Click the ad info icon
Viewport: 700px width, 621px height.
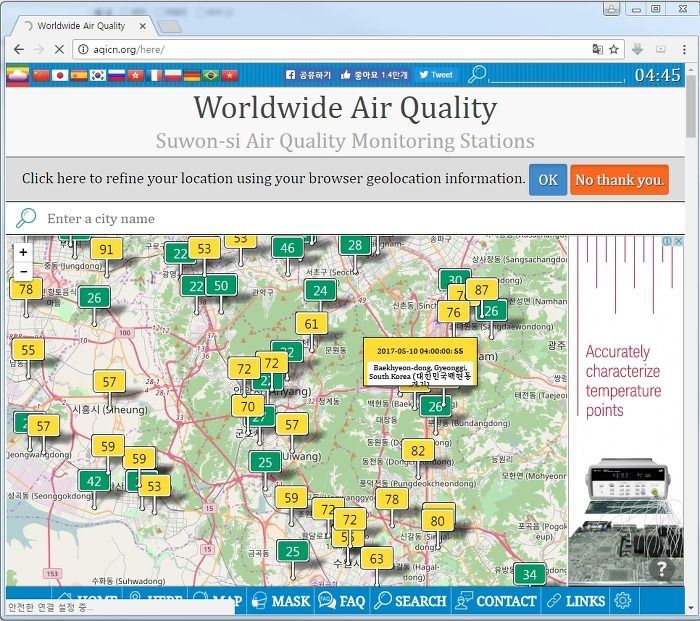point(667,241)
